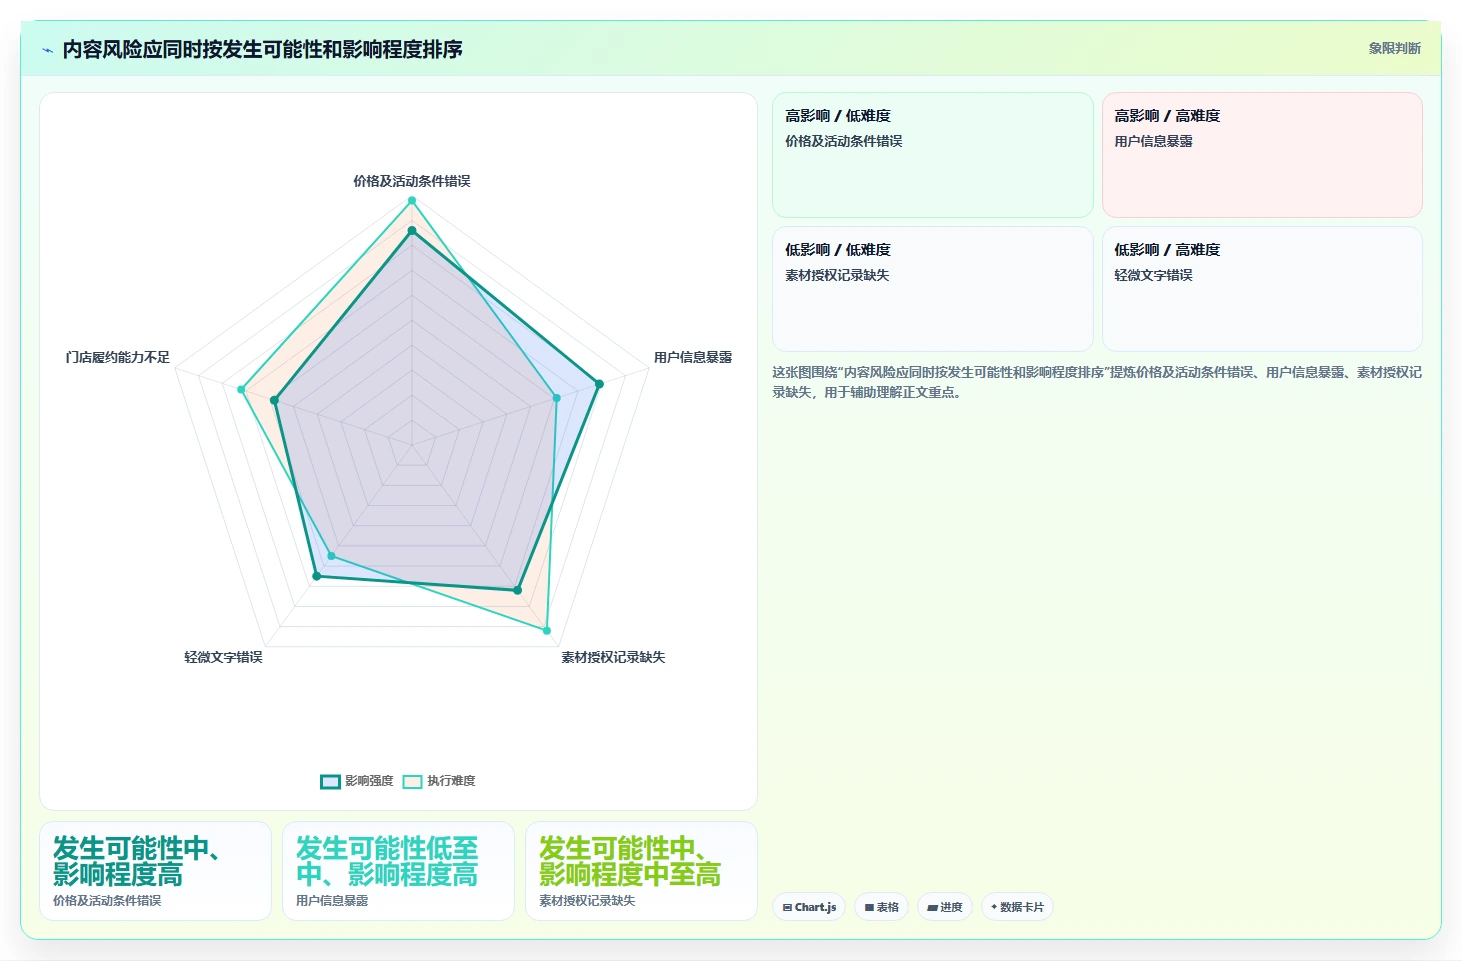Viewport: 1462px width, 961px height.
Task: Click the heading 内容风险应同时按发生可能性和影响程度排序
Action: coord(262,49)
